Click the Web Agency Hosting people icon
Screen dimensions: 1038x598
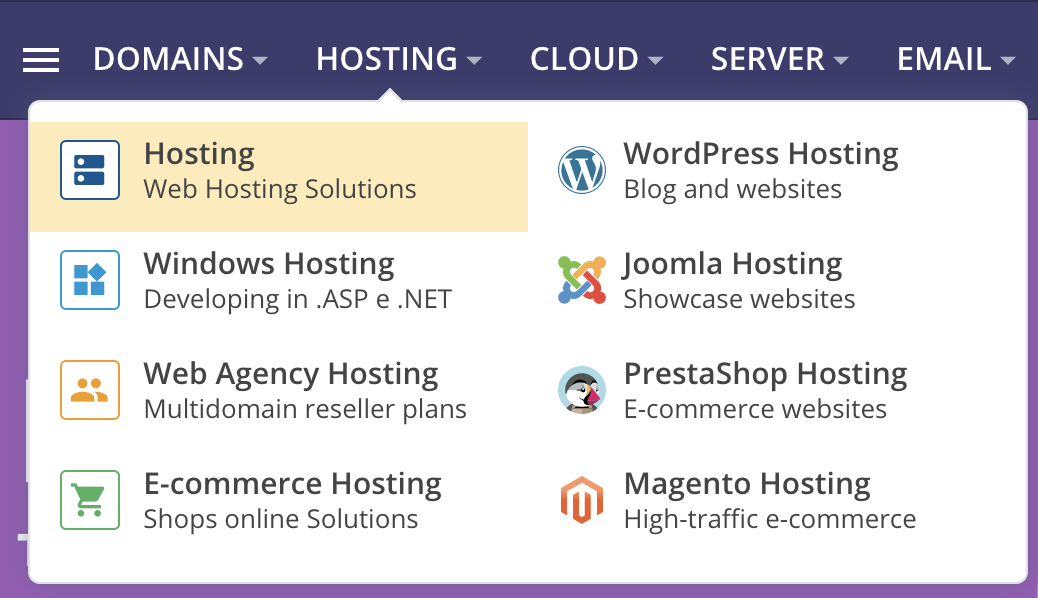tap(90, 390)
